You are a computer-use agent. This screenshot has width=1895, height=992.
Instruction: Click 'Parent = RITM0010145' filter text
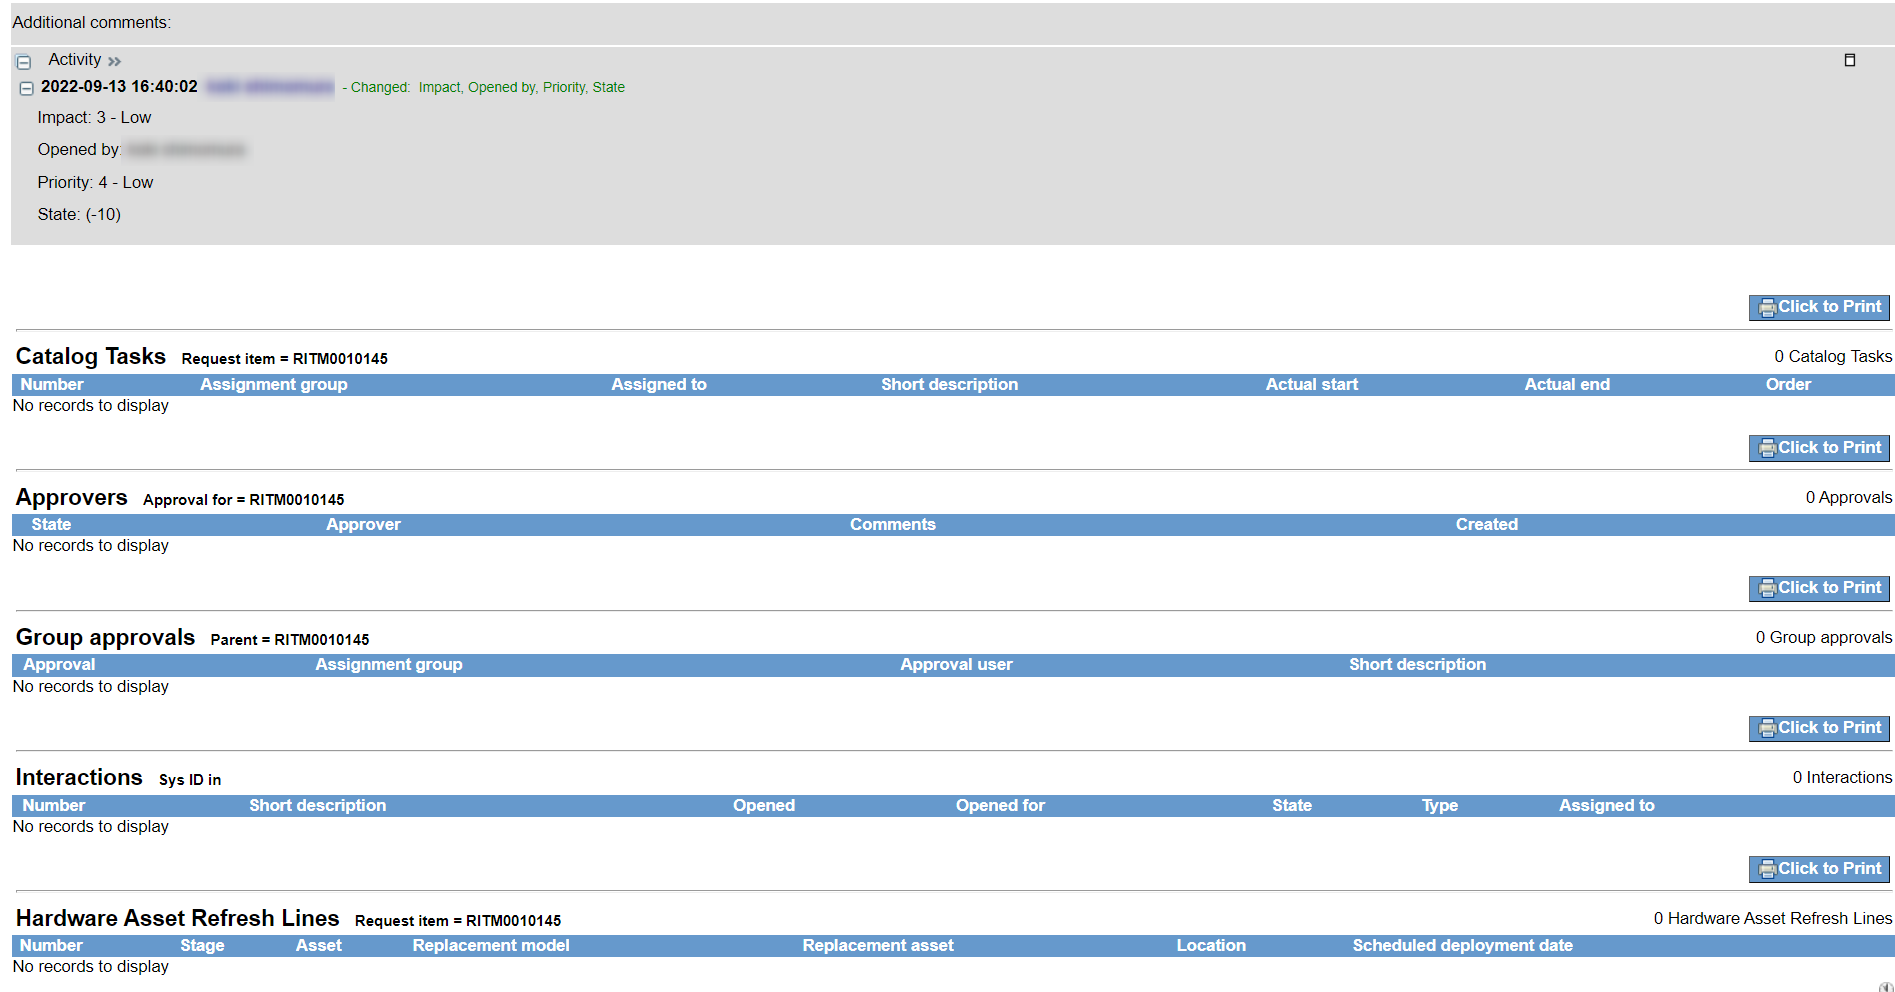click(x=290, y=640)
